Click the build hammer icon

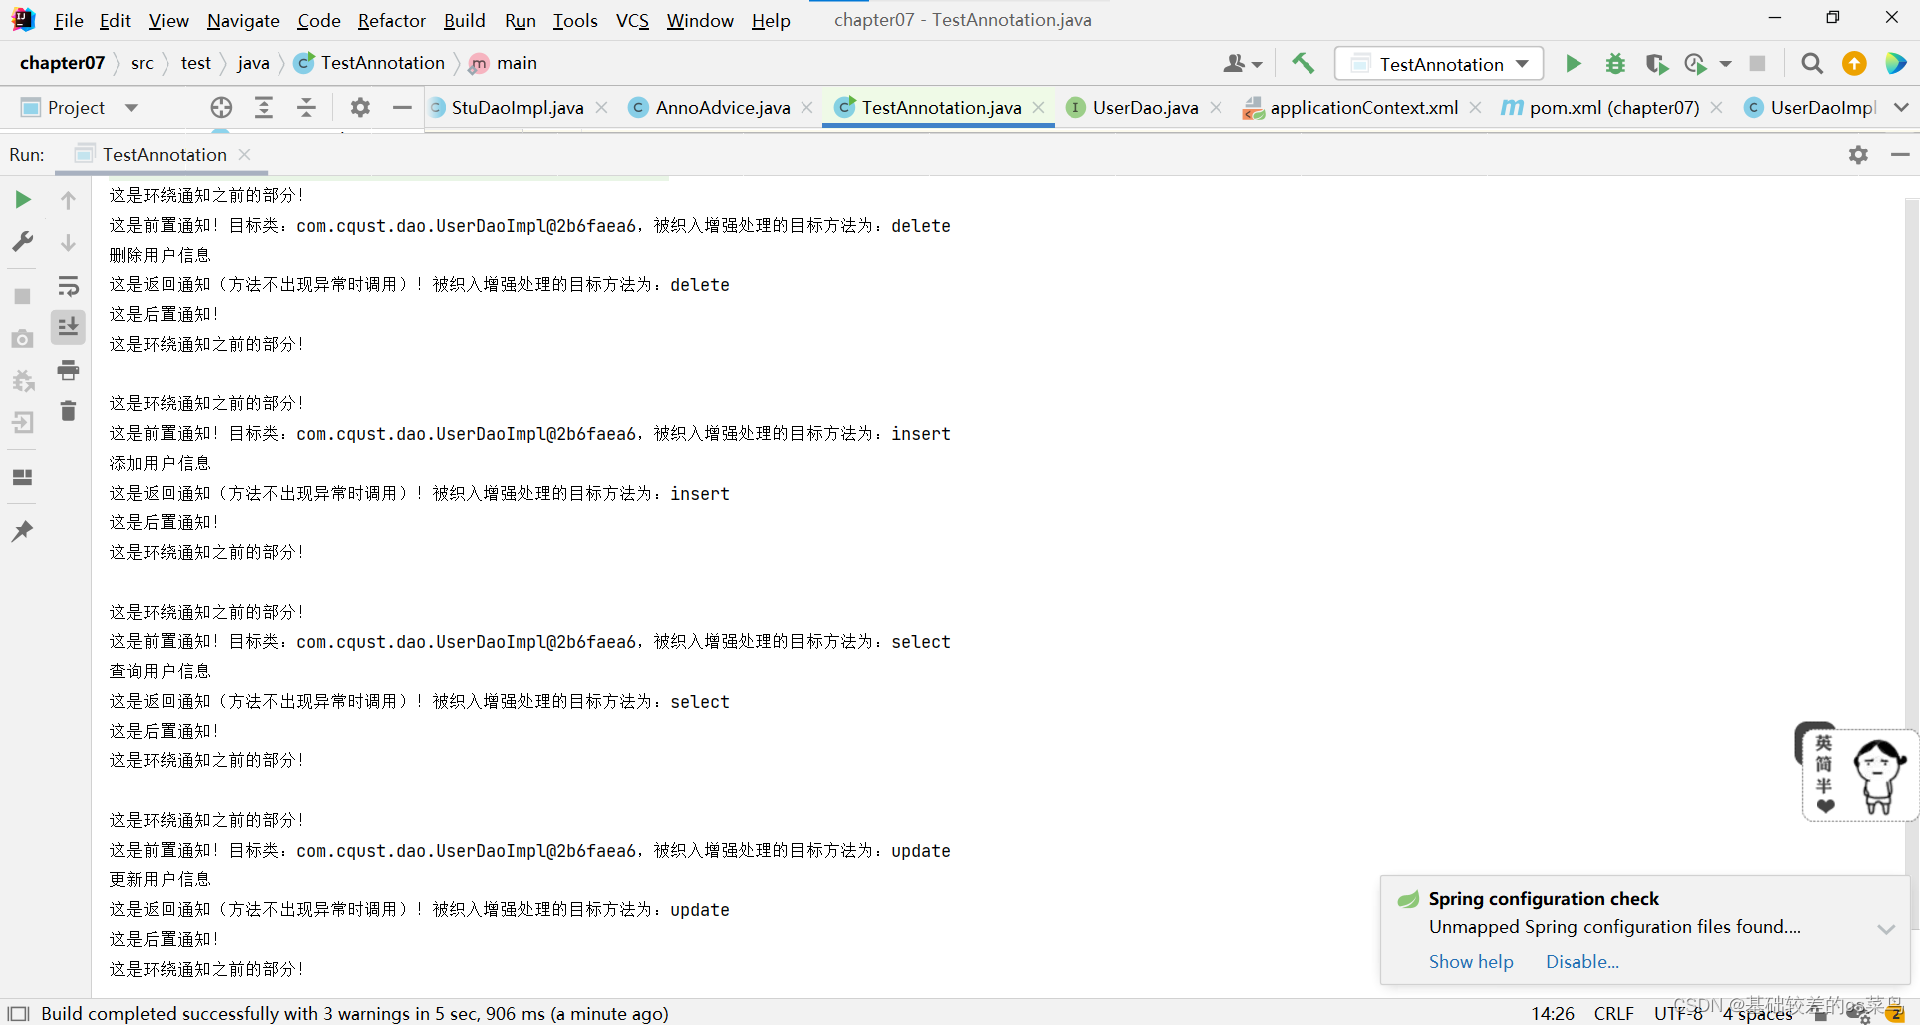coord(1303,63)
